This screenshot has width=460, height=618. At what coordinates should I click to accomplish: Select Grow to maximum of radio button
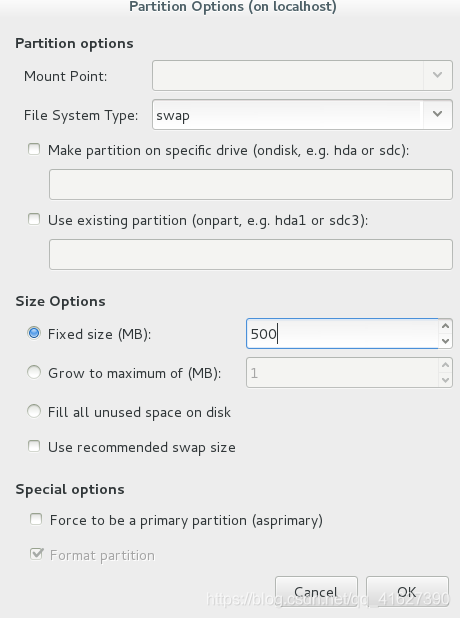[34, 372]
